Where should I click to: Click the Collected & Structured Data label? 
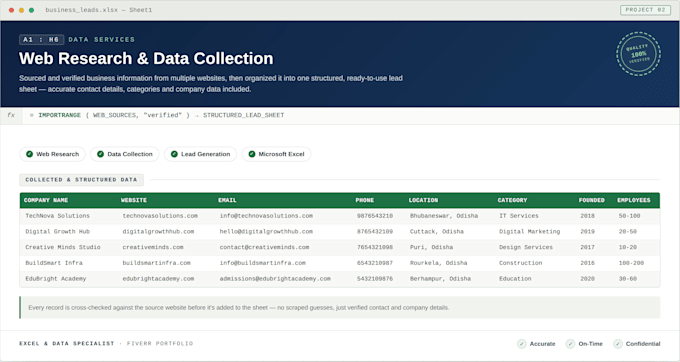[x=81, y=179]
